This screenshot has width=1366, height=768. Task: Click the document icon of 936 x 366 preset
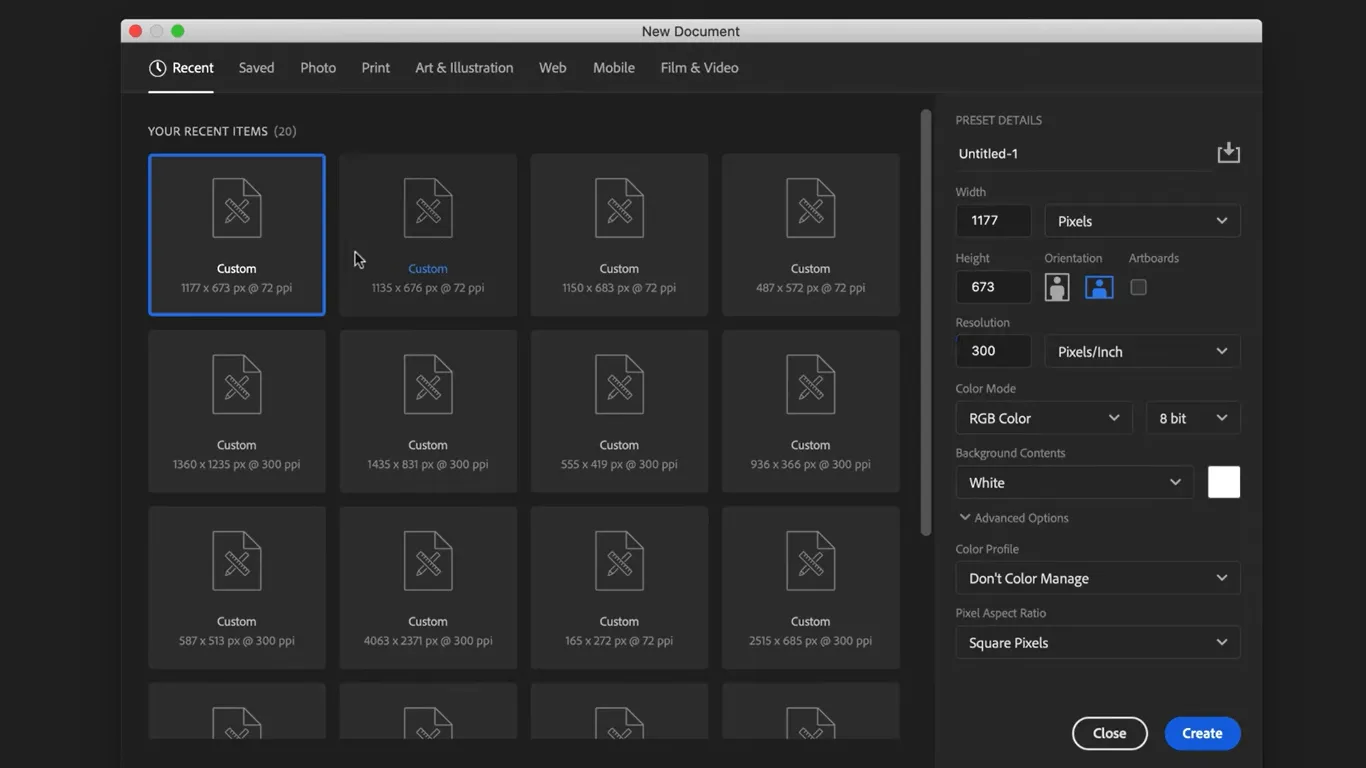(811, 384)
